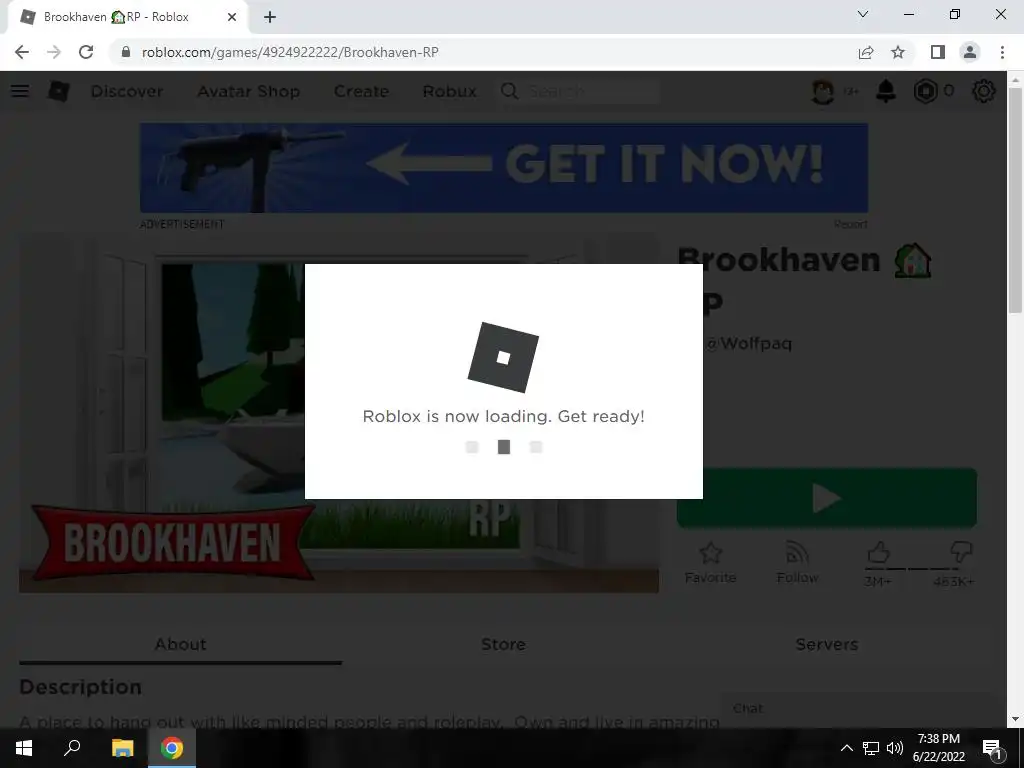Toggle the Chrome side panel
This screenshot has height=768, width=1024.
938,52
